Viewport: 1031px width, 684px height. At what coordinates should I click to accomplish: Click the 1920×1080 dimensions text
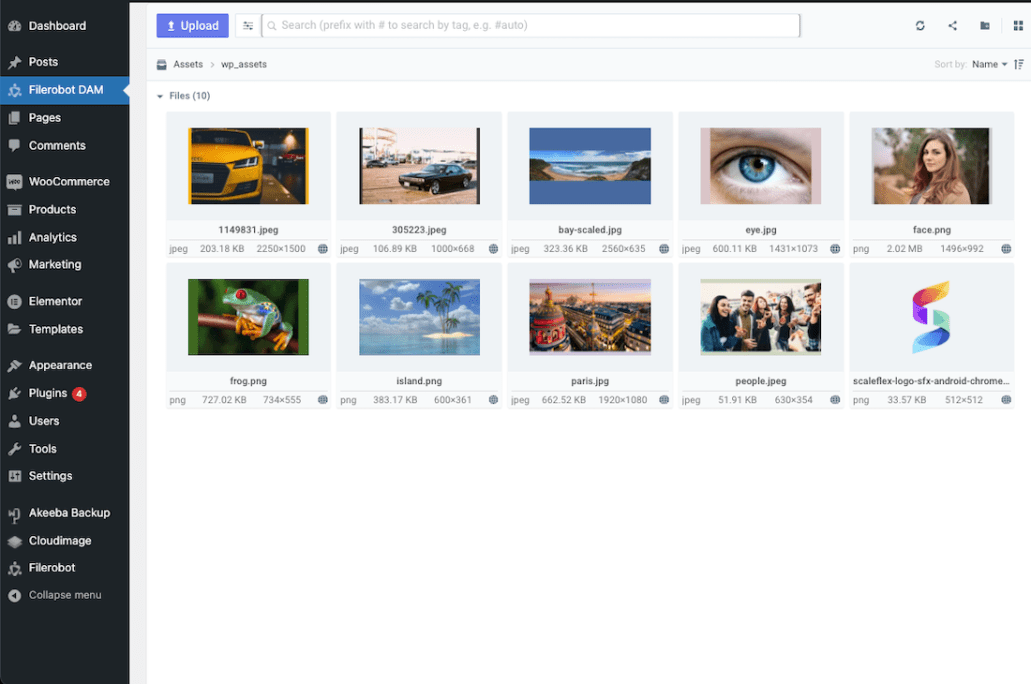[x=622, y=400]
